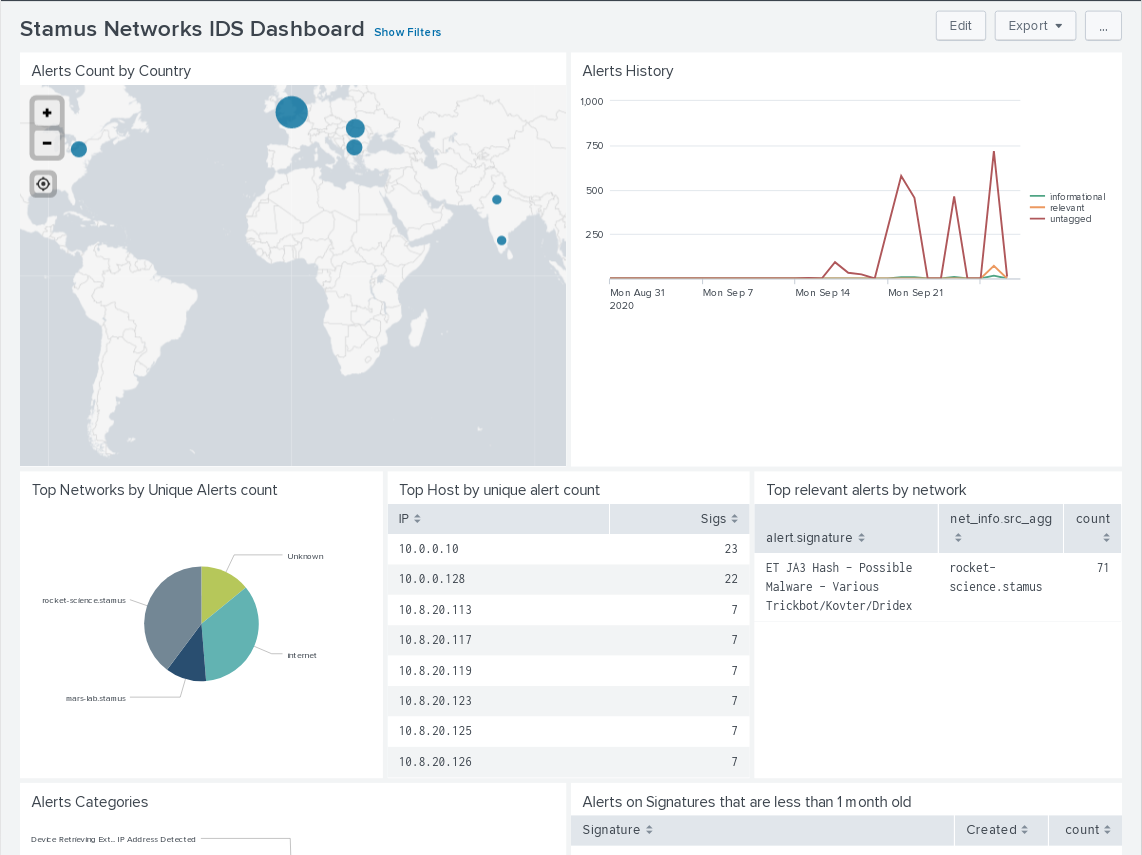Image resolution: width=1142 pixels, height=855 pixels.
Task: Toggle the relevant series in legend
Action: [1066, 208]
